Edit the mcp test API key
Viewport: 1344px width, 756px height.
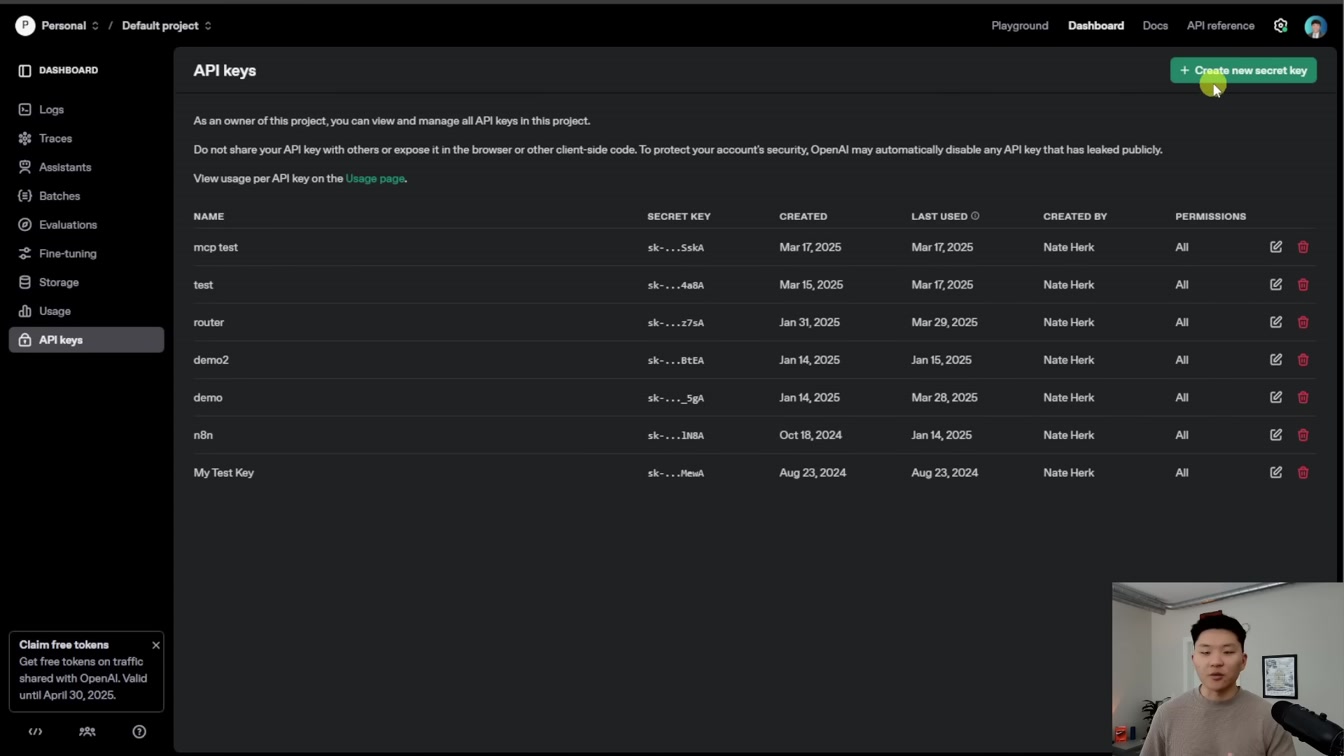pyautogui.click(x=1276, y=247)
